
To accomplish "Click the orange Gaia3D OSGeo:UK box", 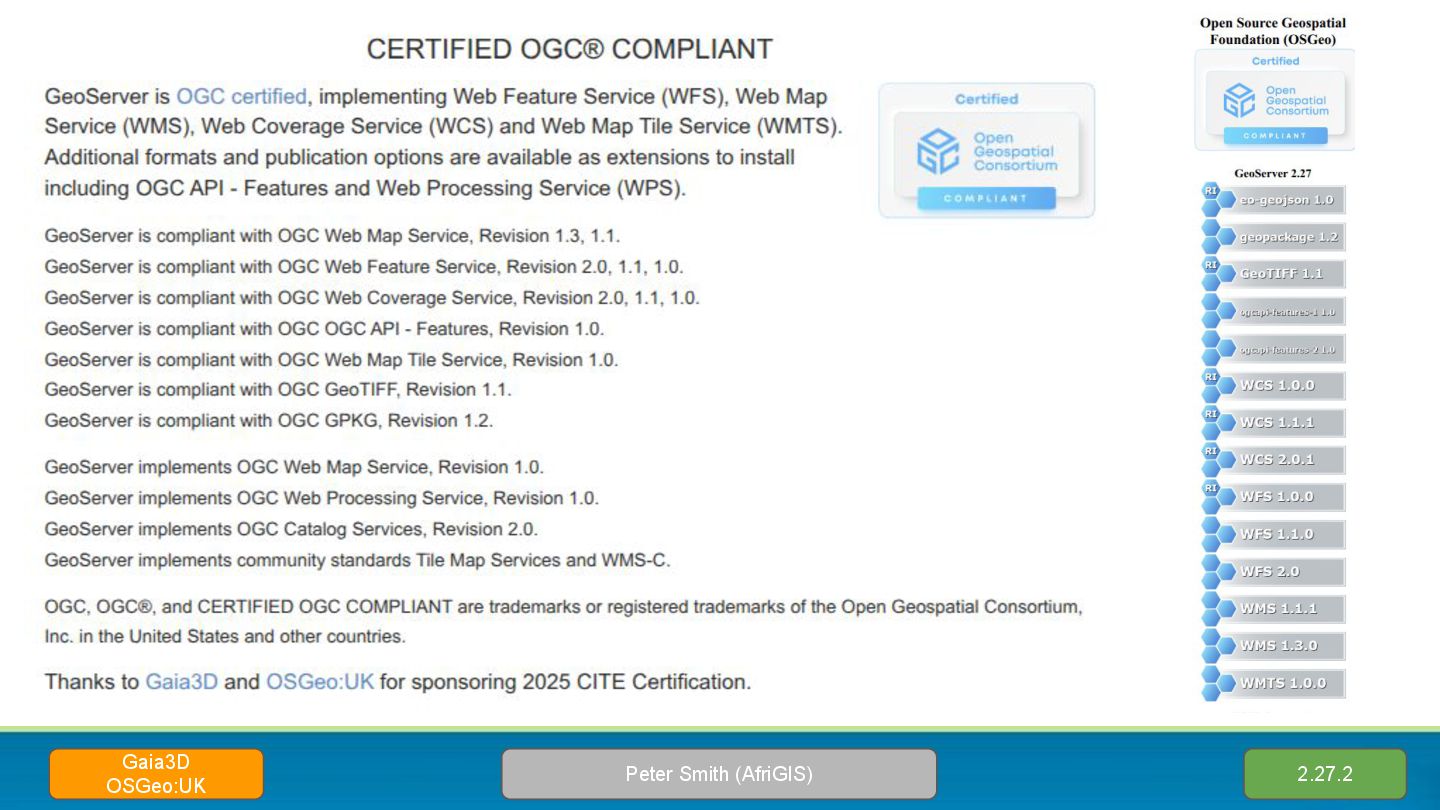I will 156,774.
